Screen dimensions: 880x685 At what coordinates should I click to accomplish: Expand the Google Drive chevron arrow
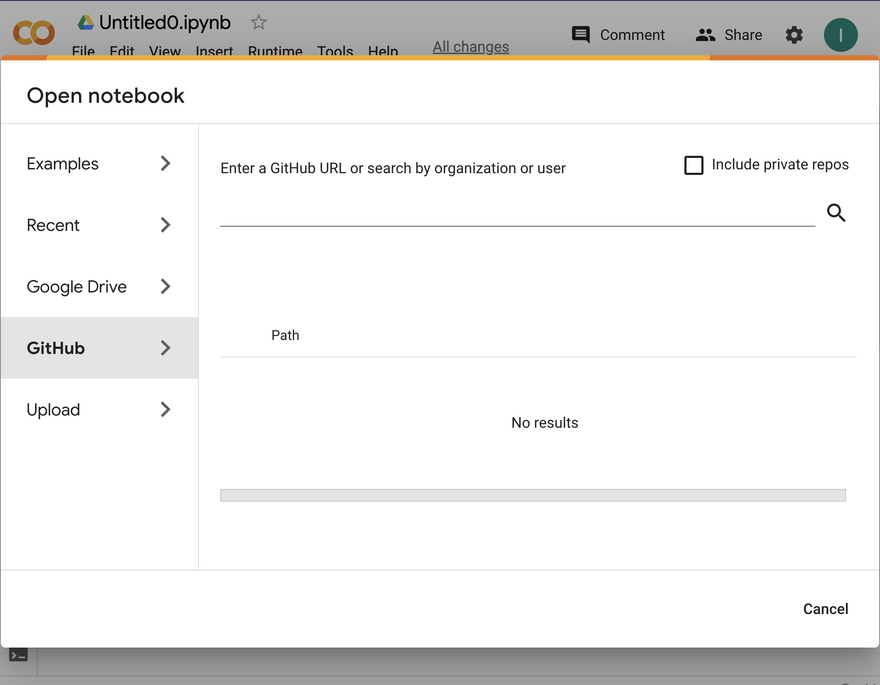point(165,287)
